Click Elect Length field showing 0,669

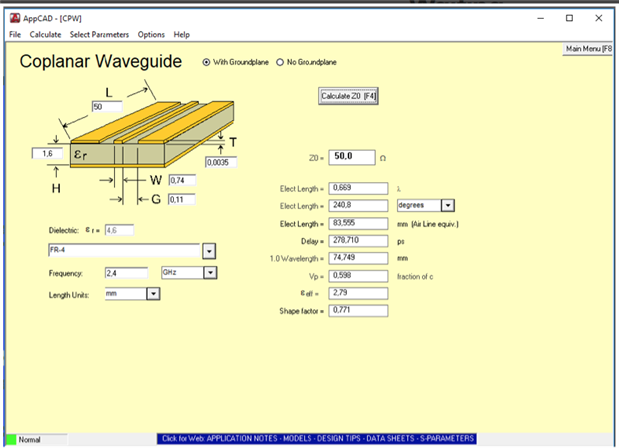(x=358, y=188)
